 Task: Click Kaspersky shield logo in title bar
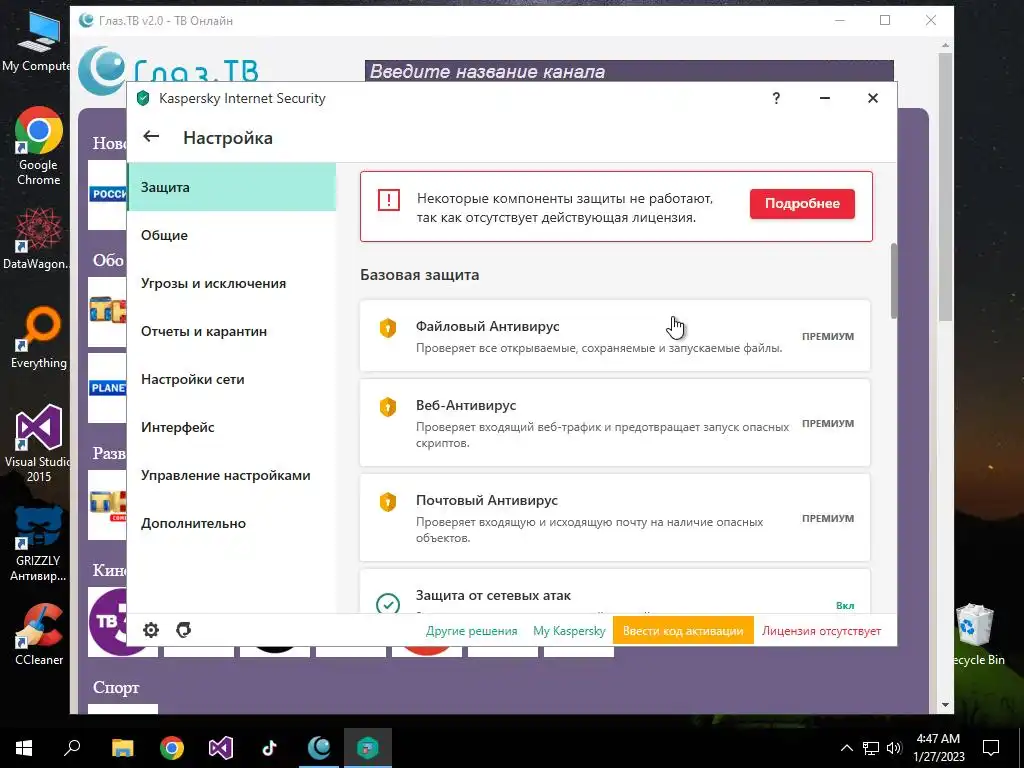[143, 99]
